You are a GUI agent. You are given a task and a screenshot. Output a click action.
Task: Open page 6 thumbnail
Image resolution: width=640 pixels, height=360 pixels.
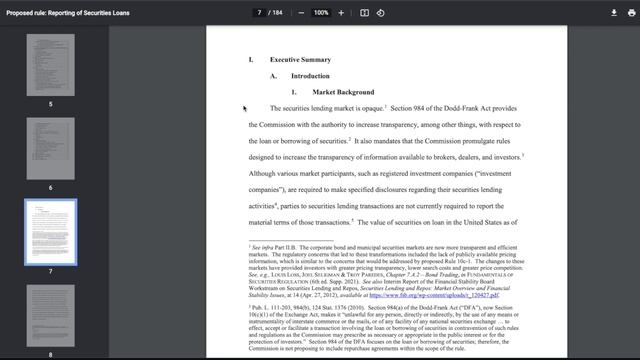(51, 149)
